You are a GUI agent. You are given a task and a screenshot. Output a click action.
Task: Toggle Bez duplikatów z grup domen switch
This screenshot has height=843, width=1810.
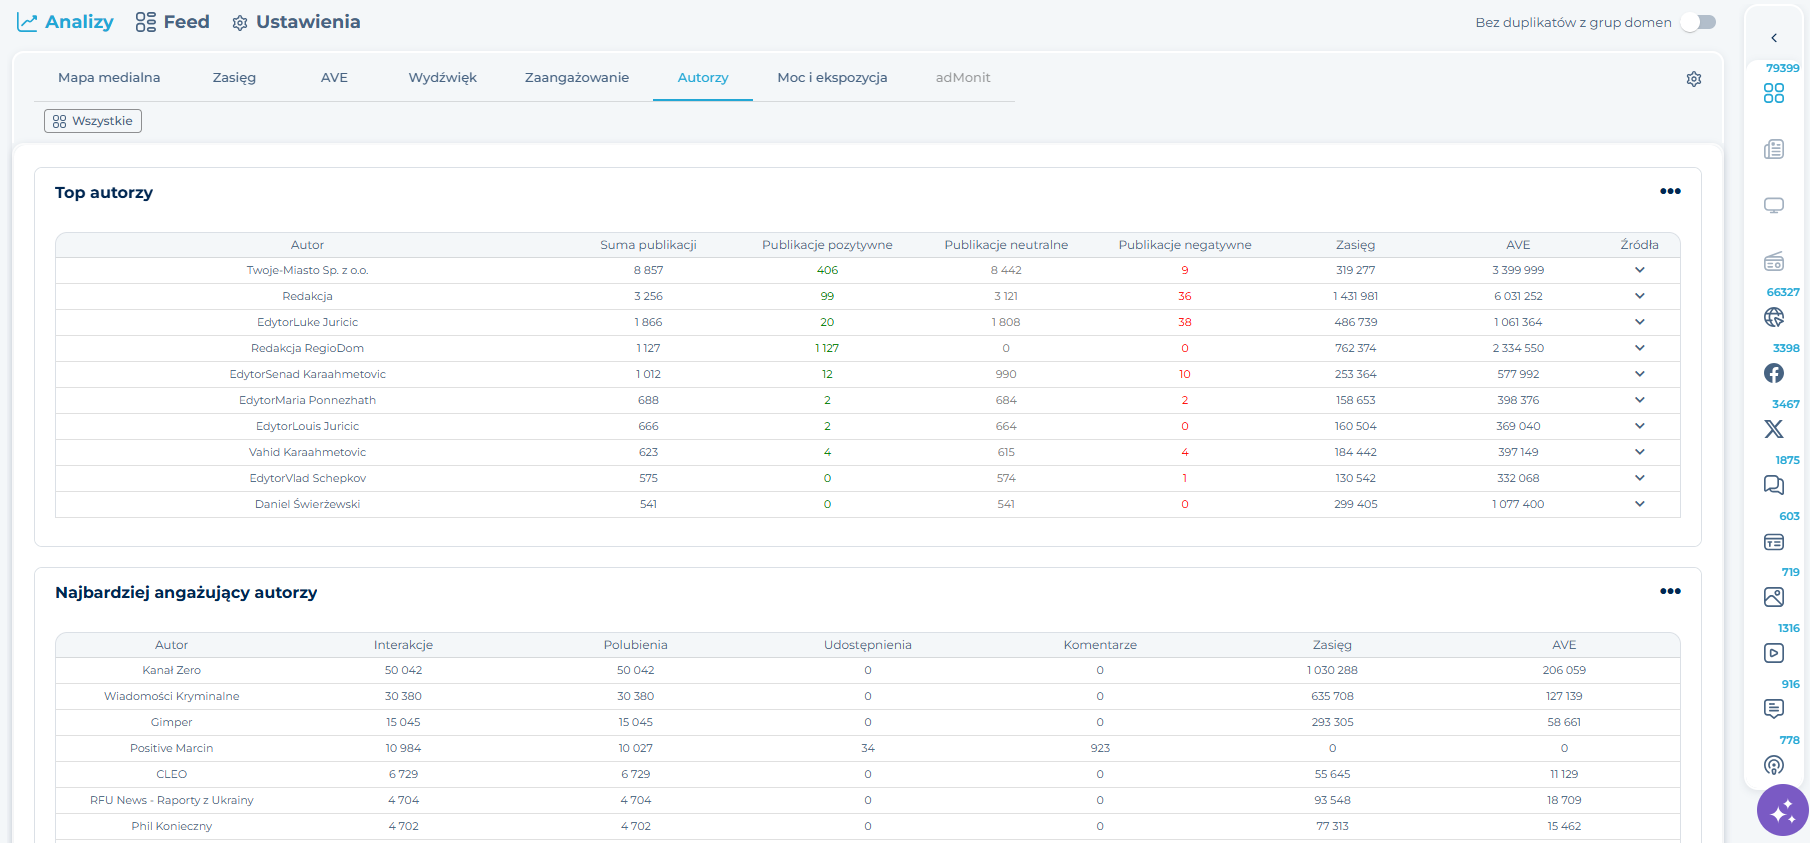tap(1698, 22)
